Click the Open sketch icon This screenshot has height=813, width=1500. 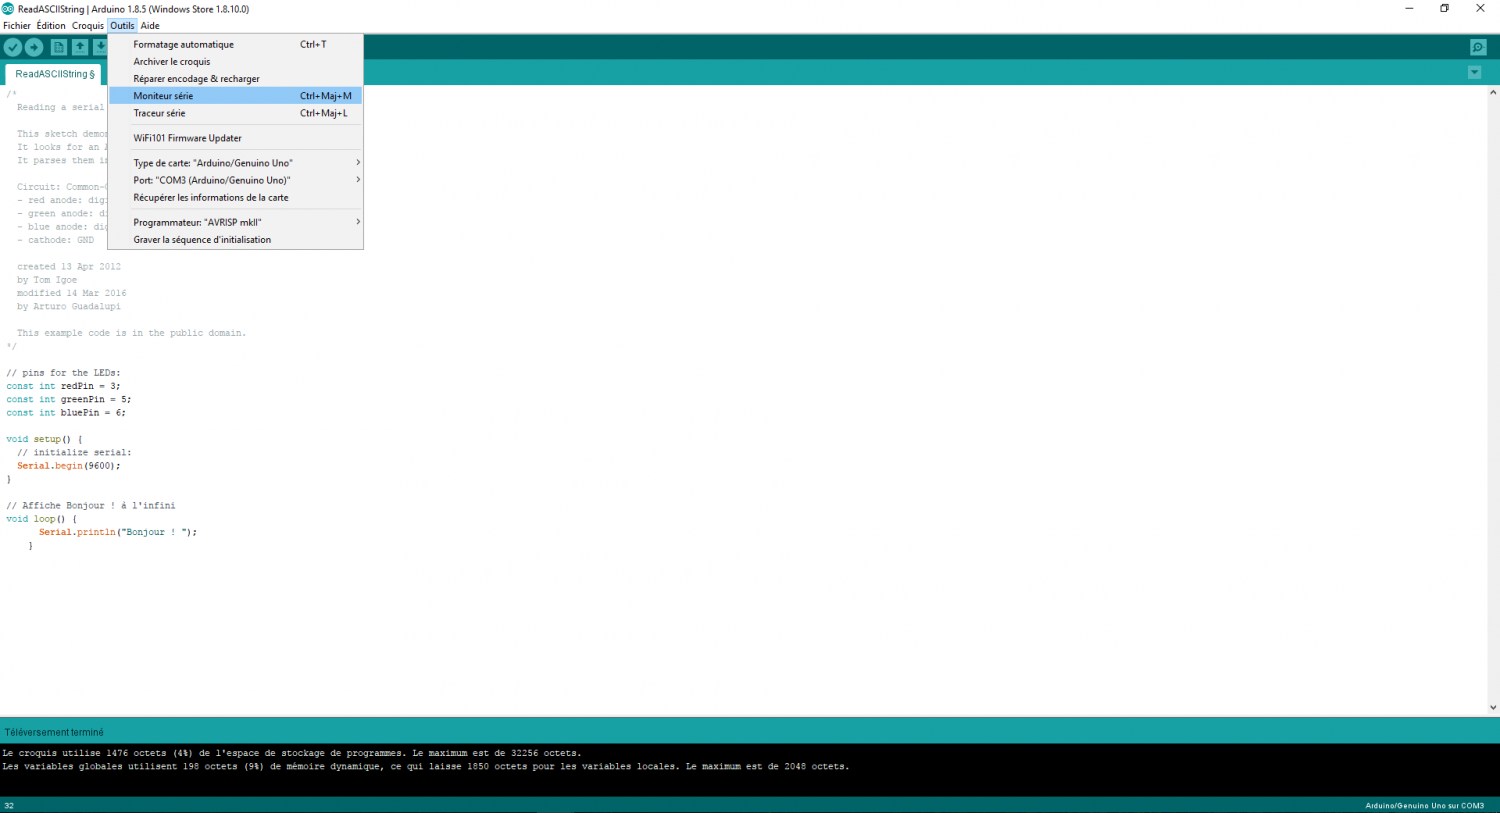tap(80, 46)
